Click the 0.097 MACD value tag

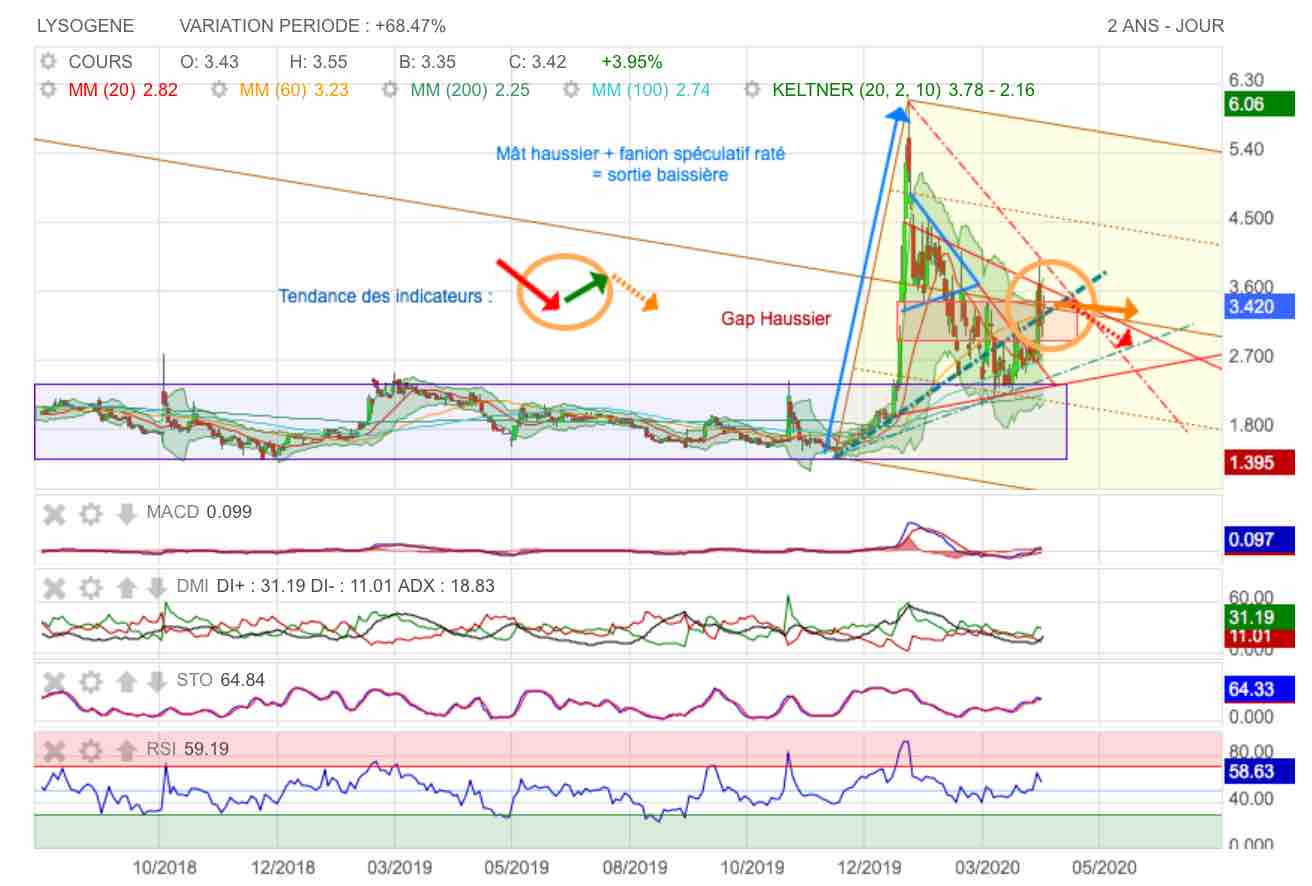[x=1260, y=540]
